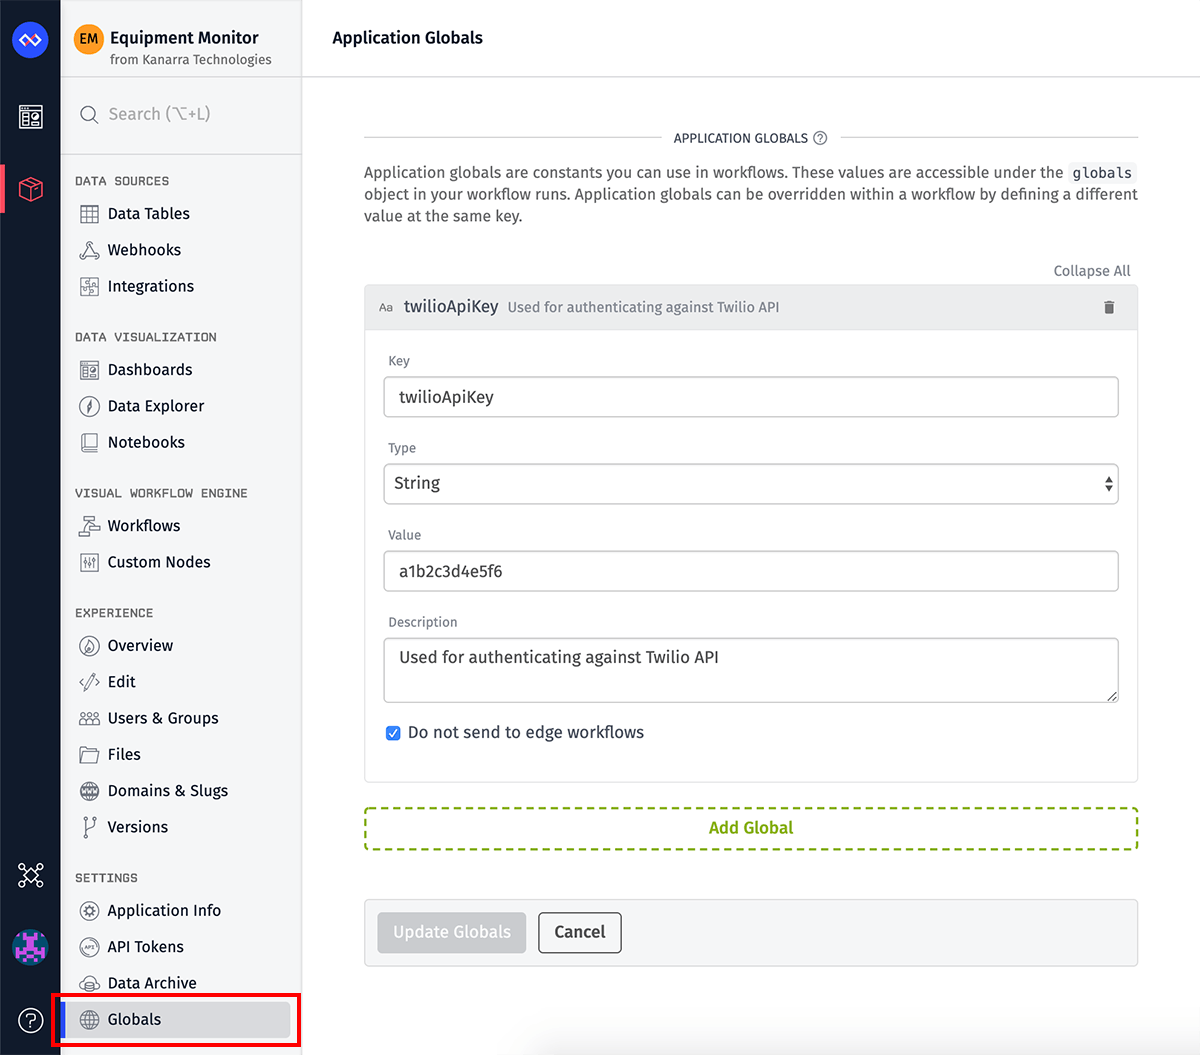Viewport: 1200px width, 1055px height.
Task: Collapse the twilioApiKey global header
Action: (751, 308)
